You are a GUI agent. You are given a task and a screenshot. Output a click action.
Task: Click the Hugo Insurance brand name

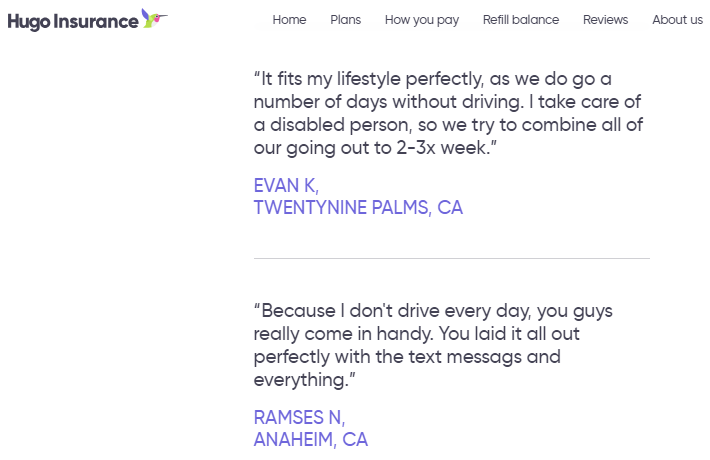coord(72,20)
